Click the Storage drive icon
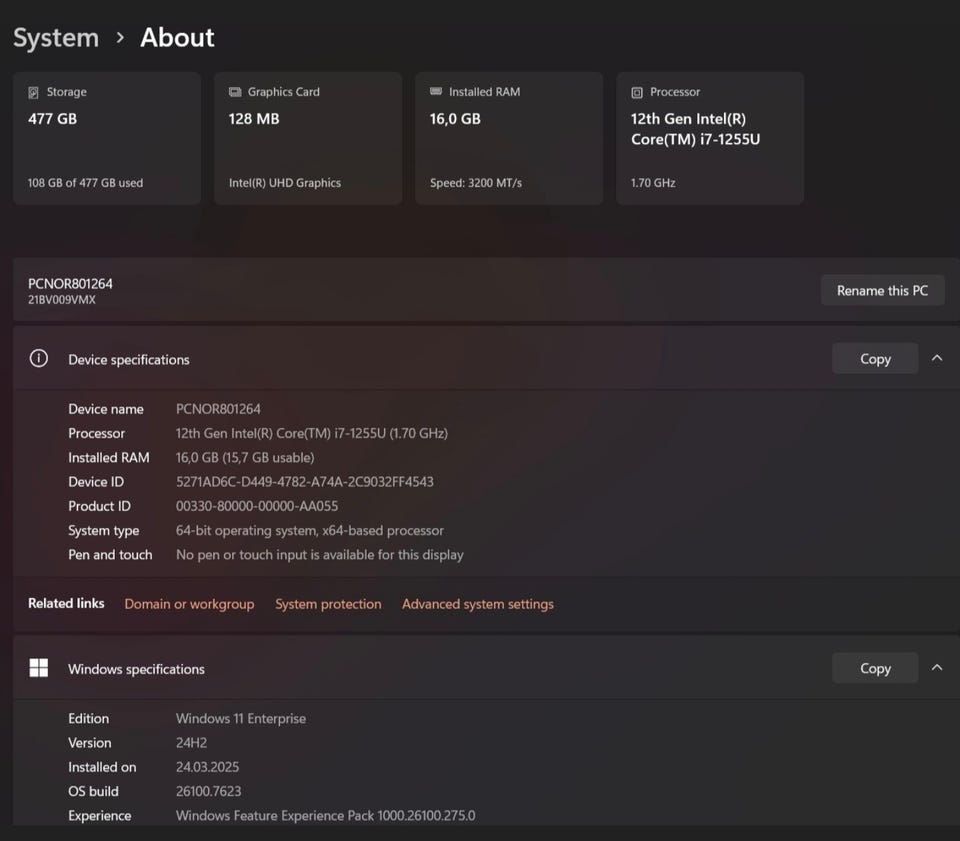Screen dimensions: 960x841 click(34, 92)
